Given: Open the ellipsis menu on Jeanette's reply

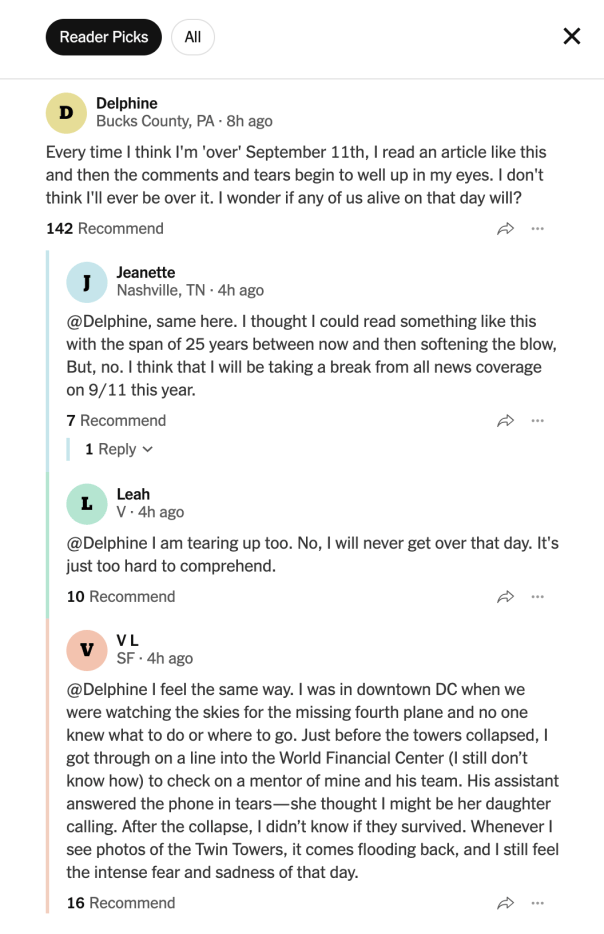Looking at the screenshot, I should coord(537,421).
